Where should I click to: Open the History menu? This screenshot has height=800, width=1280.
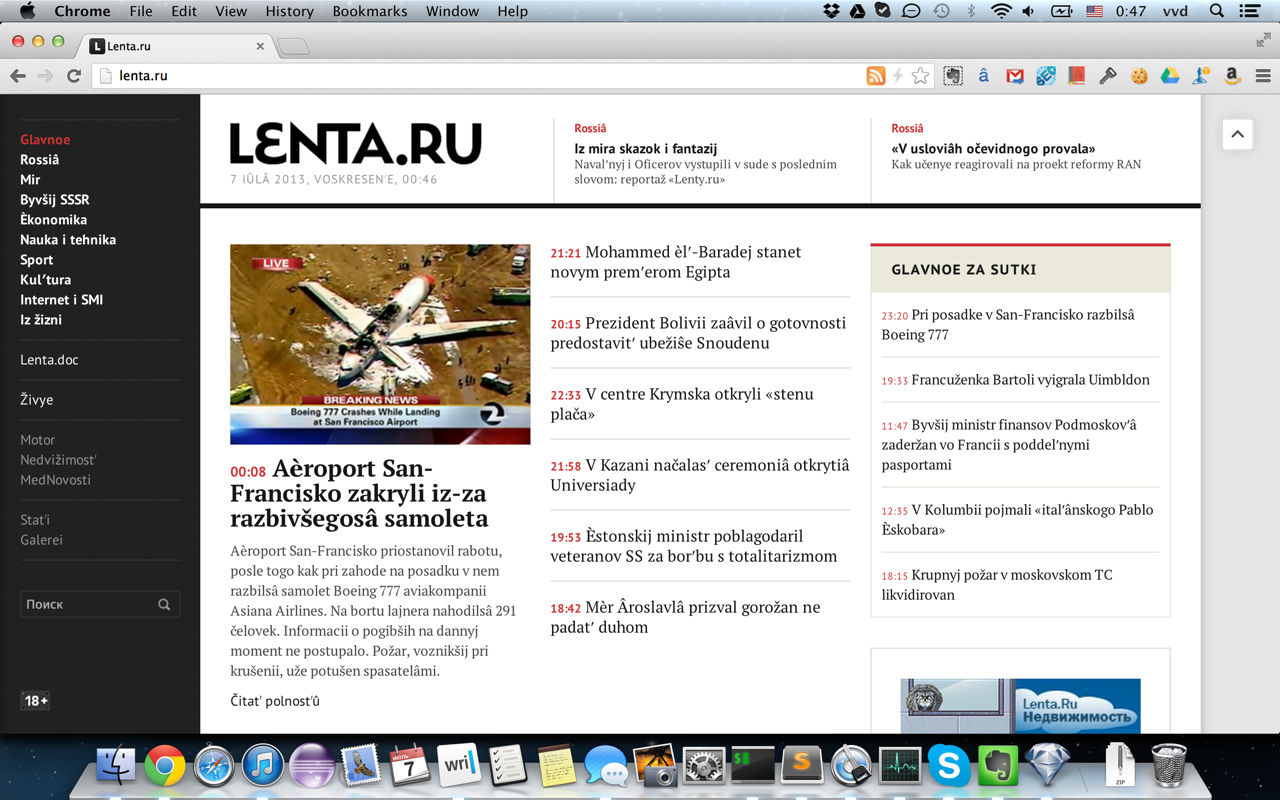[289, 11]
